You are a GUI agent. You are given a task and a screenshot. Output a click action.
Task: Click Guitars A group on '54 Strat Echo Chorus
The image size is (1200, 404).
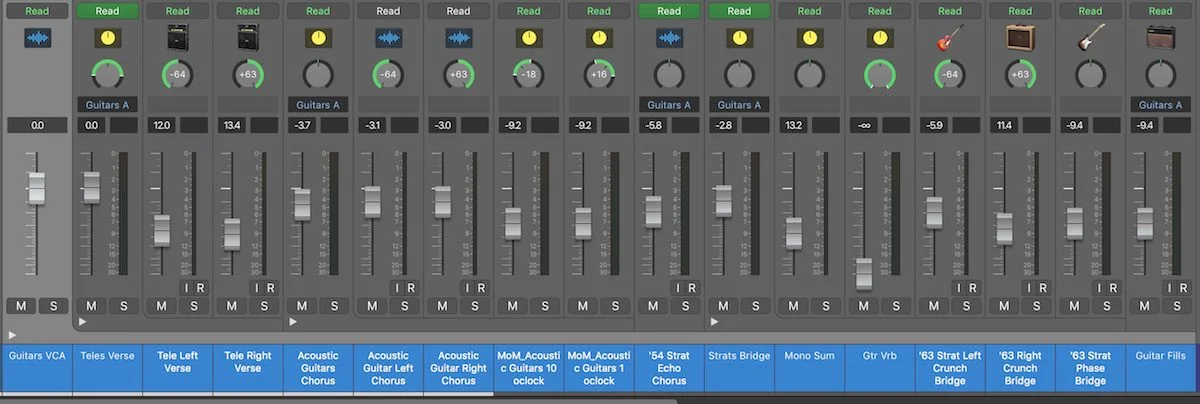tap(669, 104)
